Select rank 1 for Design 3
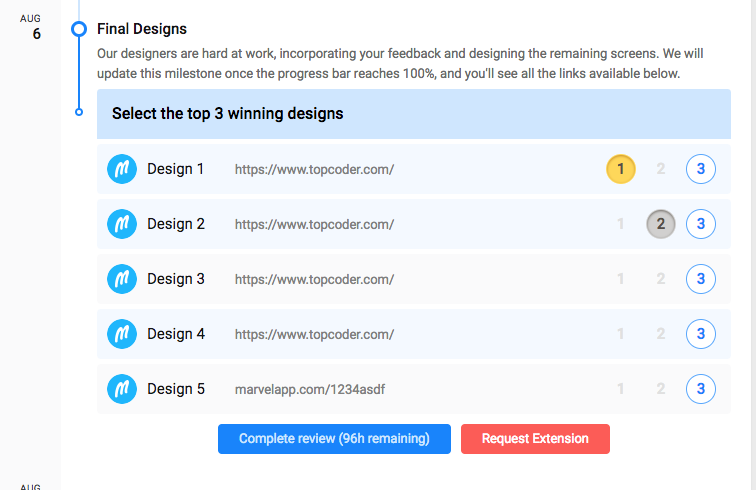This screenshot has width=756, height=490. tap(621, 279)
